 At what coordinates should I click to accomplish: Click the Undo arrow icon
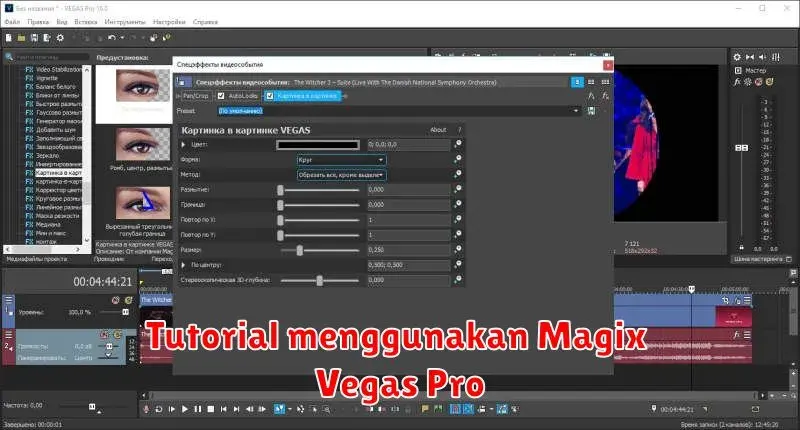click(112, 38)
